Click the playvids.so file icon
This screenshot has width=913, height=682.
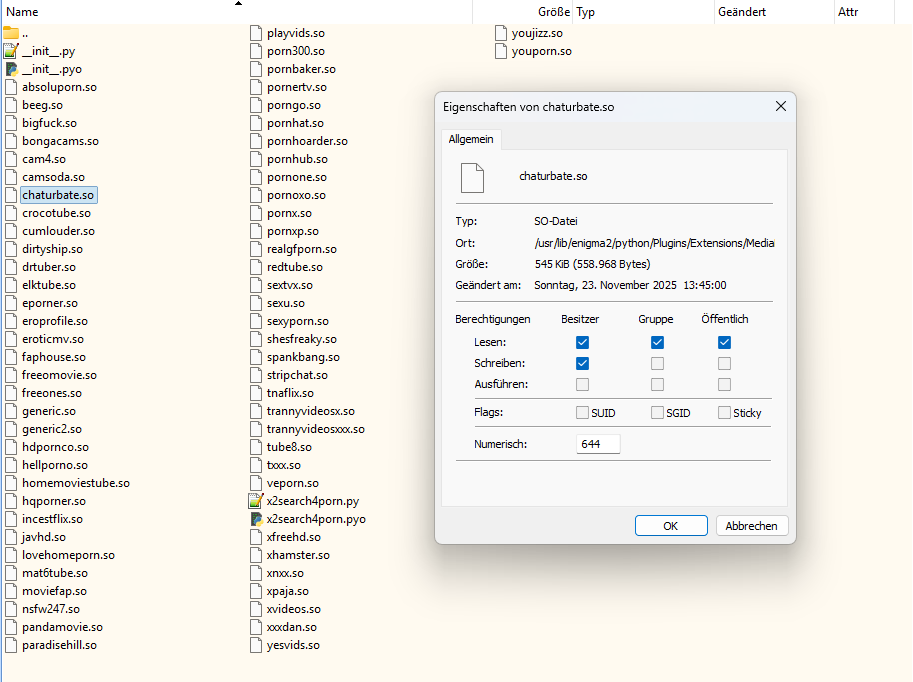(256, 33)
